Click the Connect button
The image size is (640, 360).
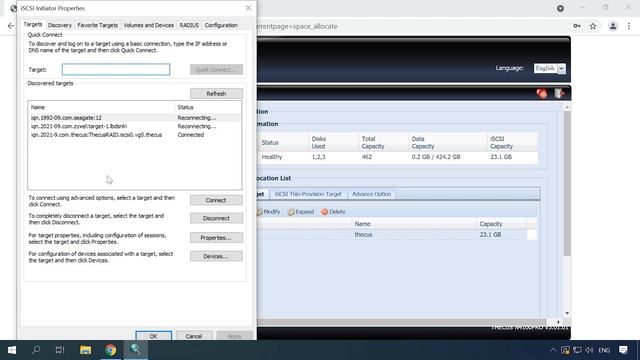coord(216,200)
